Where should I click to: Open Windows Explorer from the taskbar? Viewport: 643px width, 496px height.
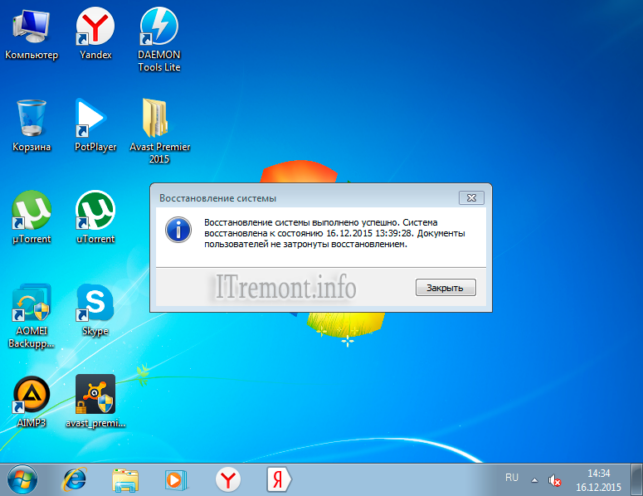[125, 480]
